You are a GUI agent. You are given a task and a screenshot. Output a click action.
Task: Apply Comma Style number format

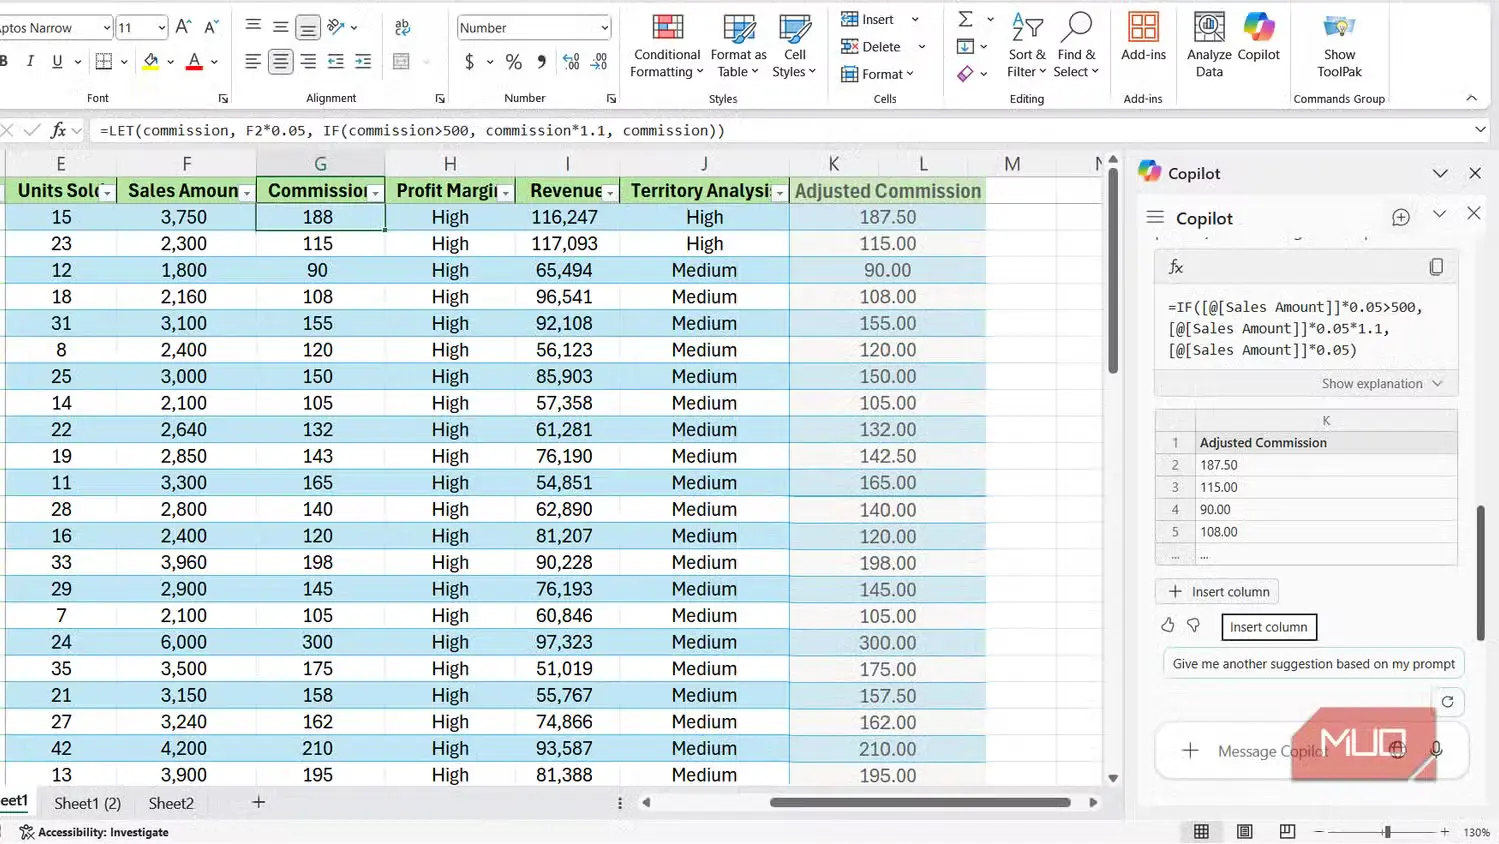coord(541,62)
